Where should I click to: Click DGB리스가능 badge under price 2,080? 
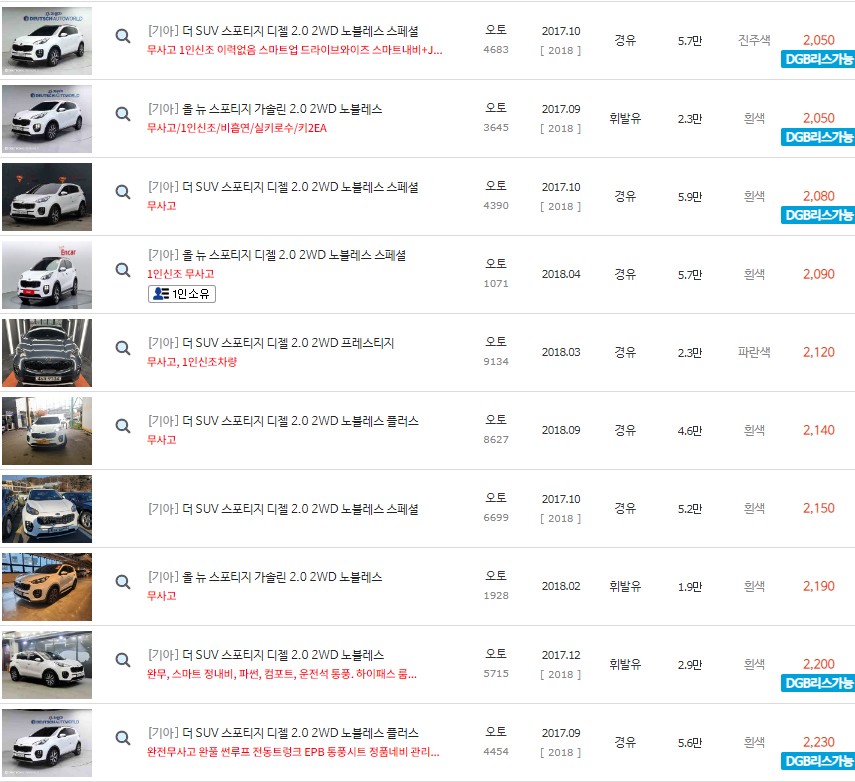(818, 215)
